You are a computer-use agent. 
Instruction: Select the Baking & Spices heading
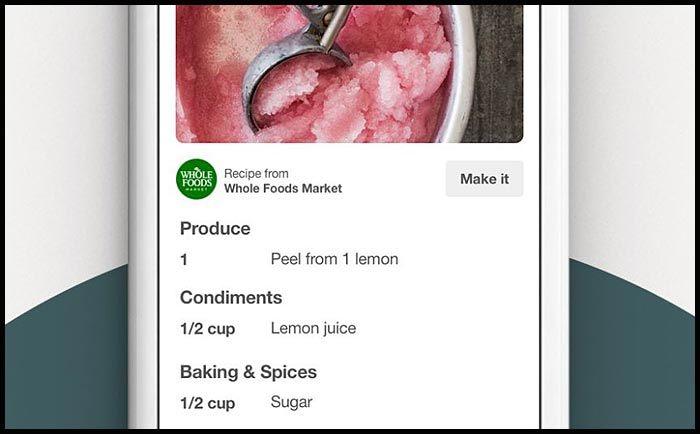[x=248, y=372]
